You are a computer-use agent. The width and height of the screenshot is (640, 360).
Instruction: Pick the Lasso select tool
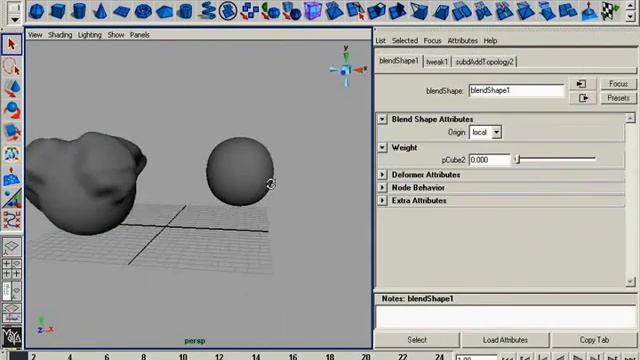pyautogui.click(x=11, y=66)
